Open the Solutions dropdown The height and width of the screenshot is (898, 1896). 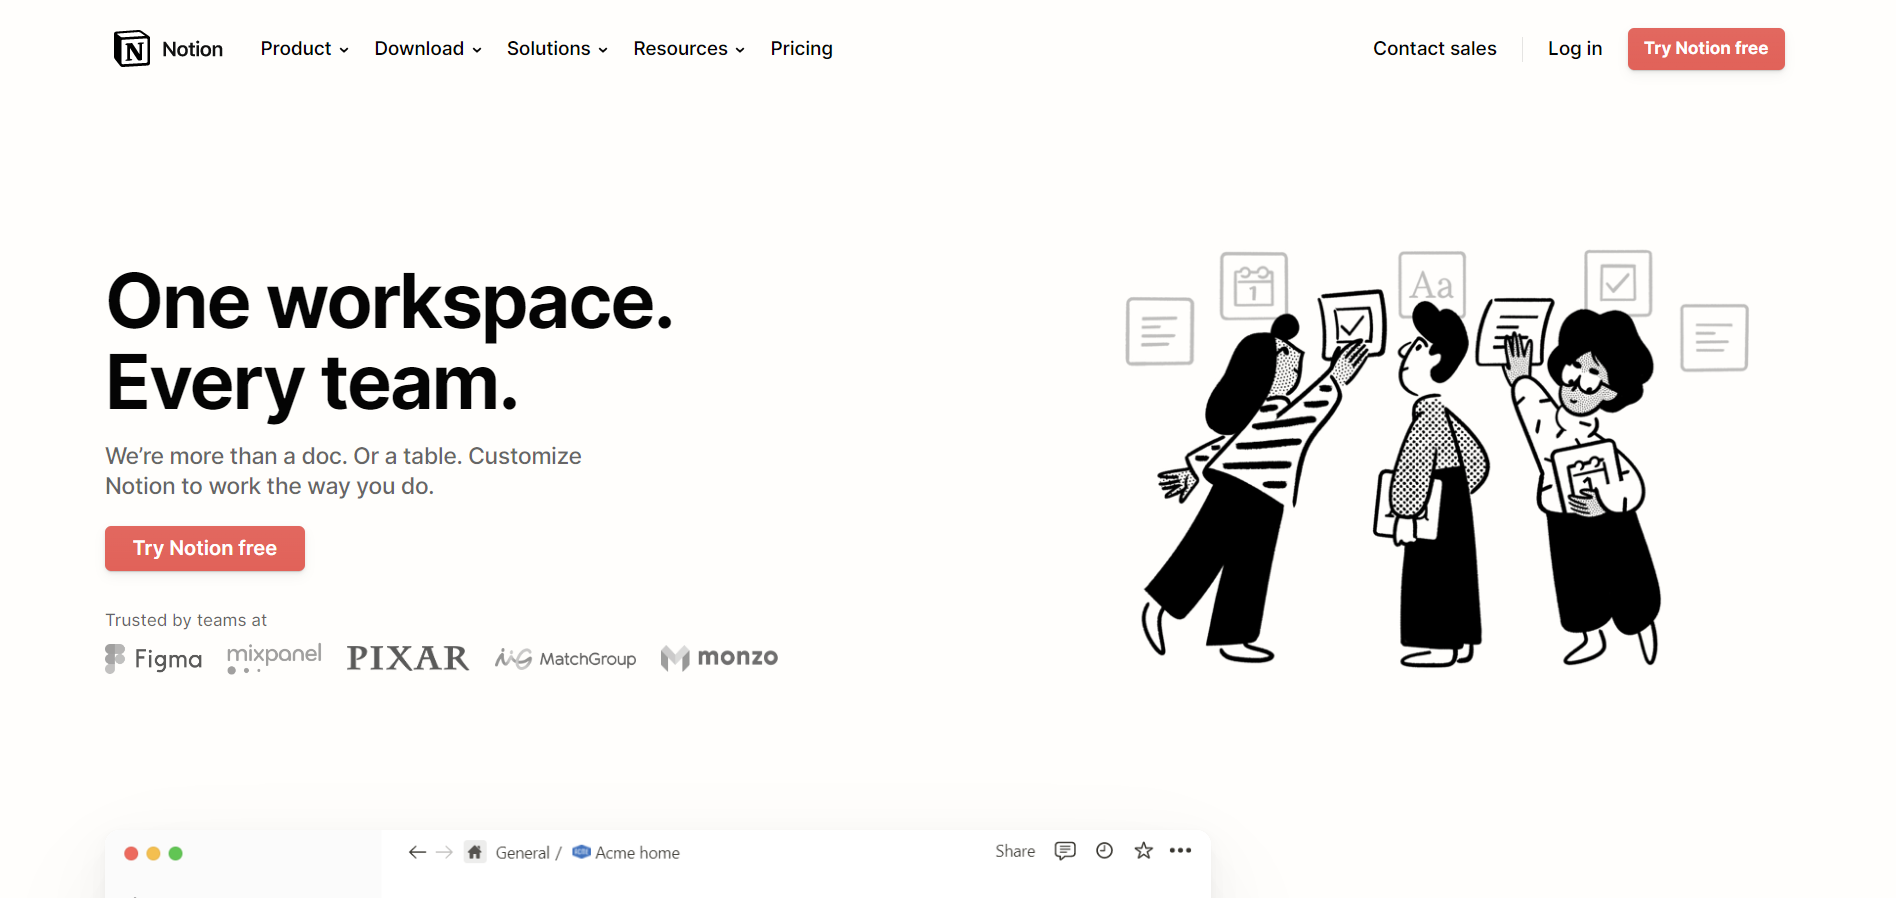(557, 48)
